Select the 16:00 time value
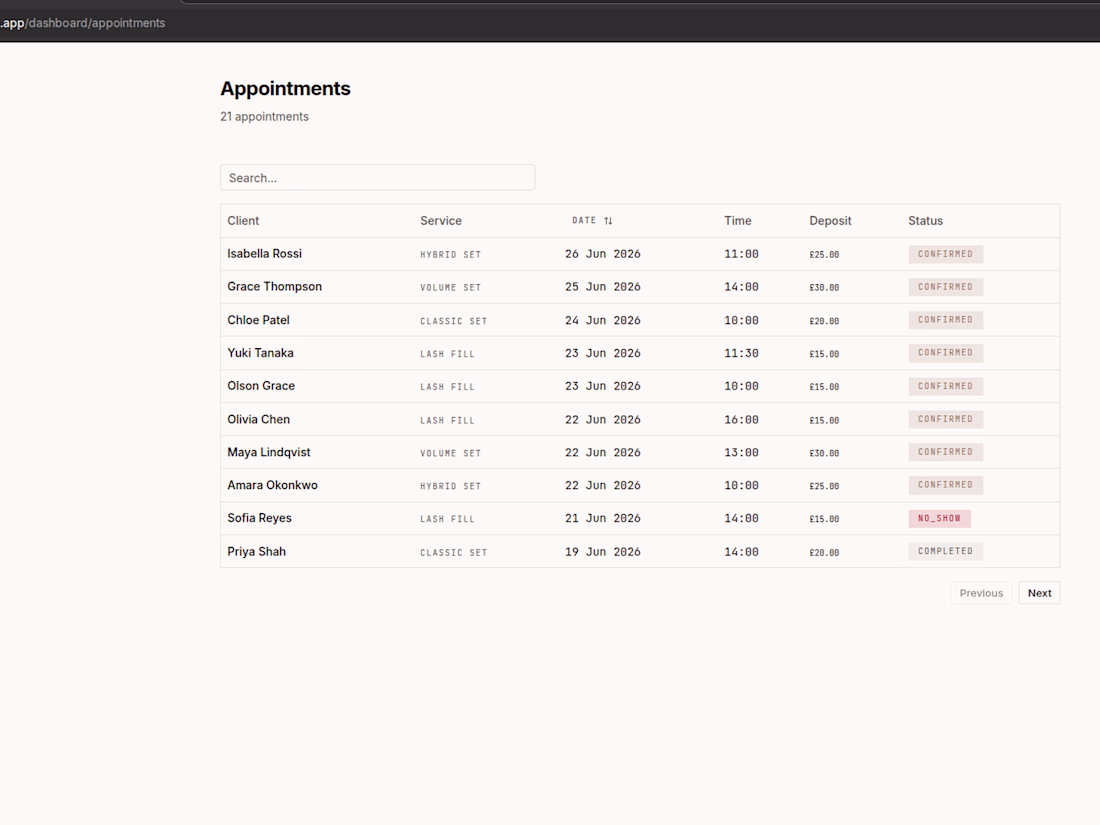Screen dimensions: 1100x825 [x=741, y=419]
